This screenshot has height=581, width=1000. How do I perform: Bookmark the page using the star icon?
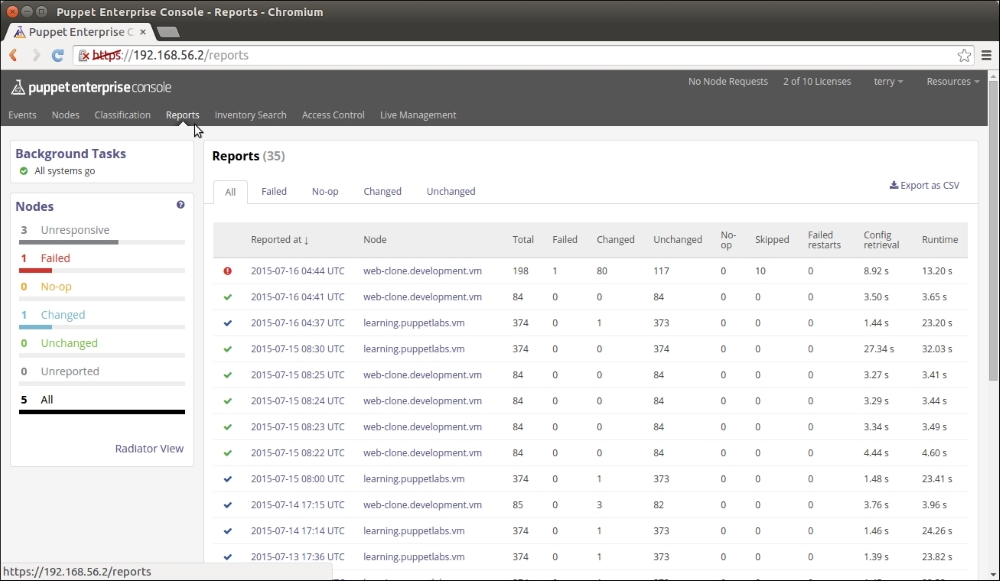964,56
